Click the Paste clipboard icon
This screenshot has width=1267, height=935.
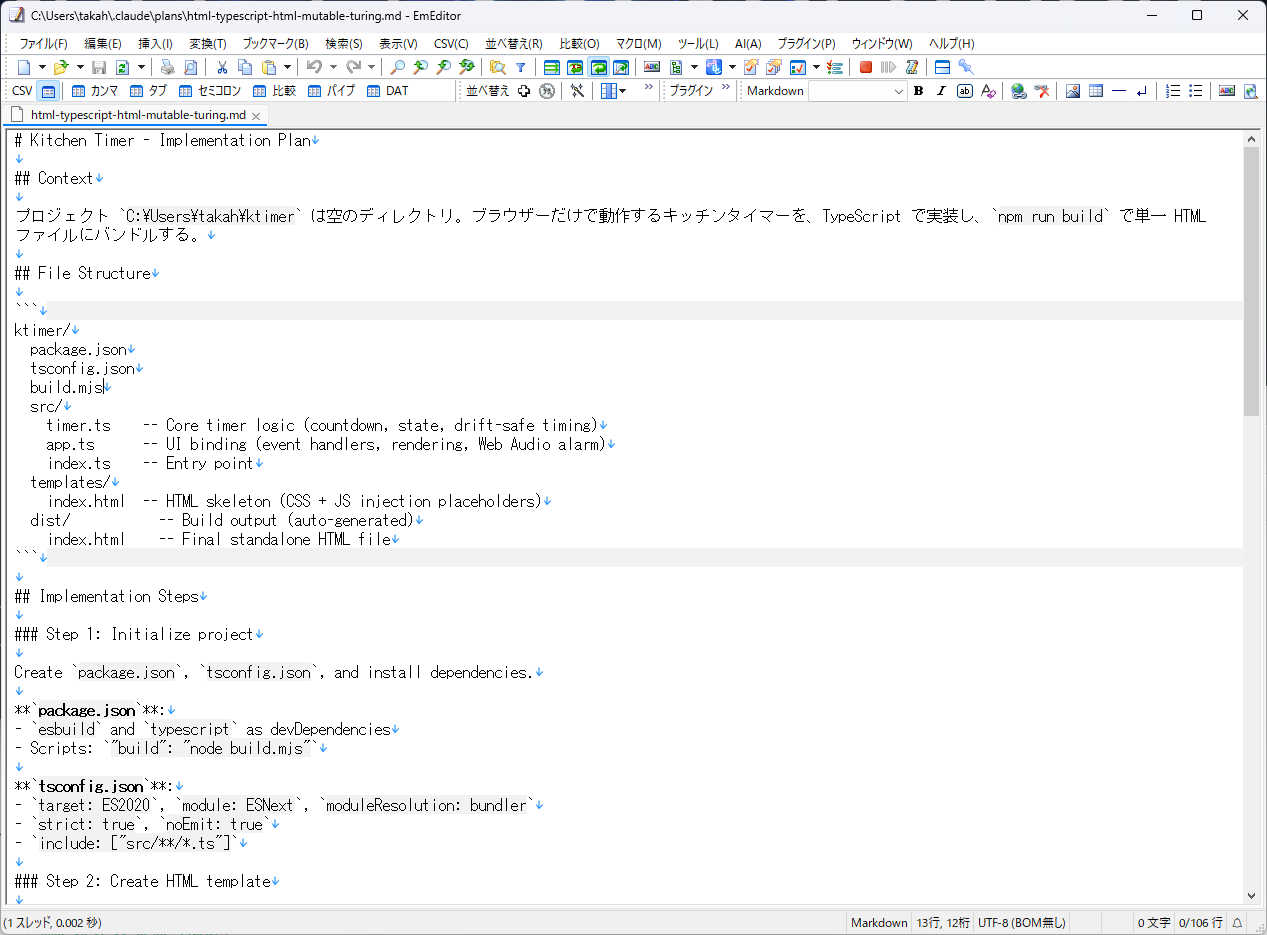pos(269,67)
